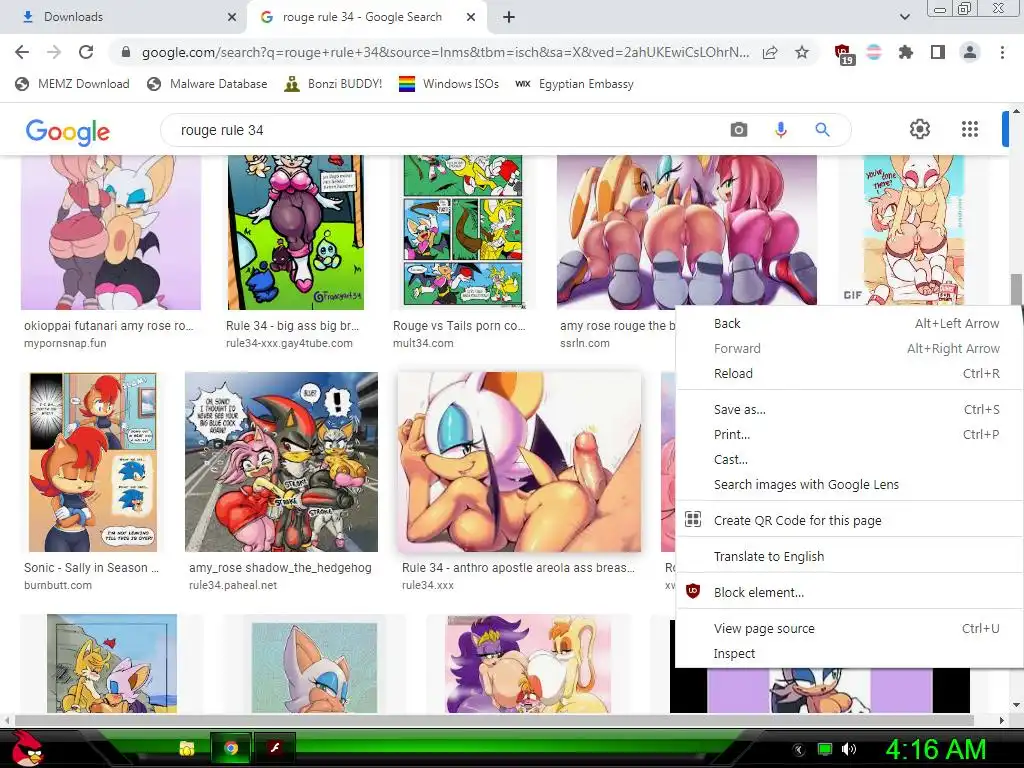The width and height of the screenshot is (1024, 768).
Task: Start voice search with microphone icon
Action: point(780,129)
